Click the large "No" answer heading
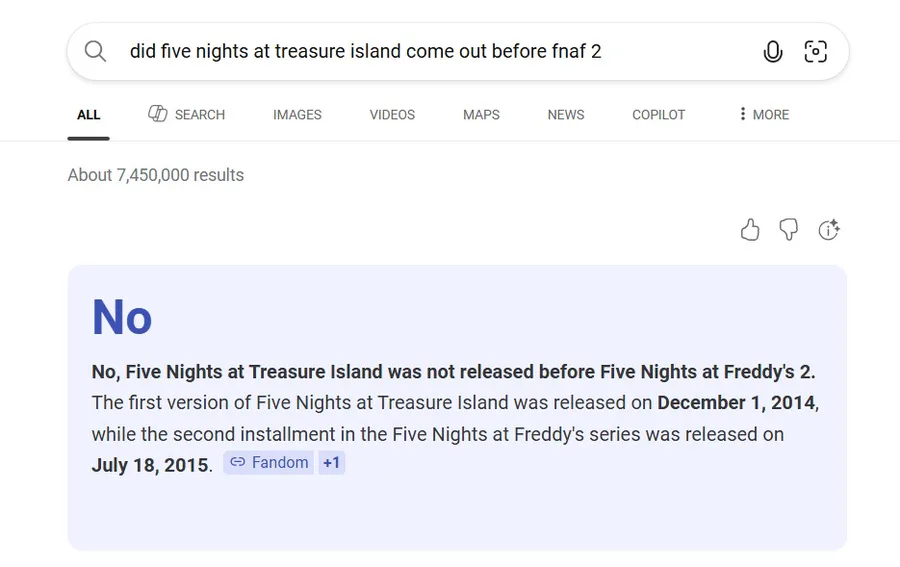Image resolution: width=900 pixels, height=567 pixels. pyautogui.click(x=122, y=318)
